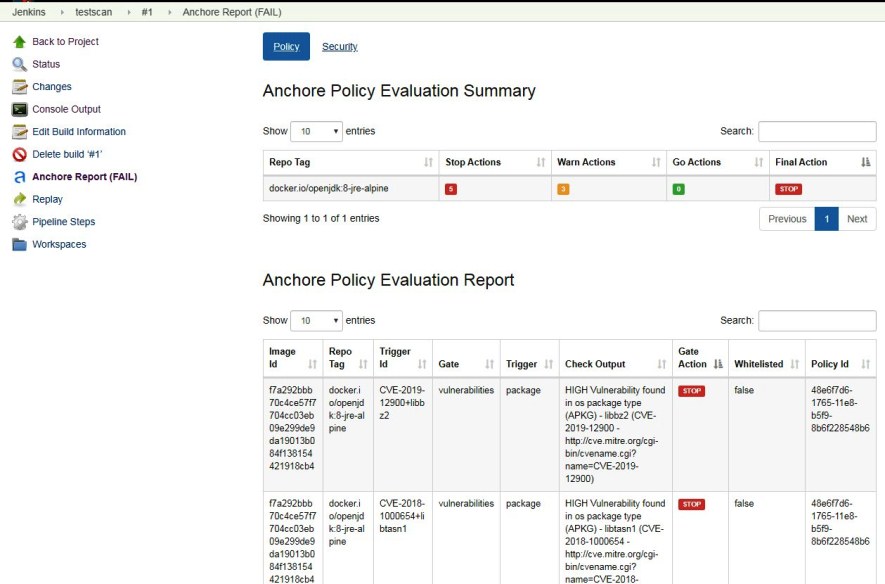Click the Status magnifier icon

point(19,64)
